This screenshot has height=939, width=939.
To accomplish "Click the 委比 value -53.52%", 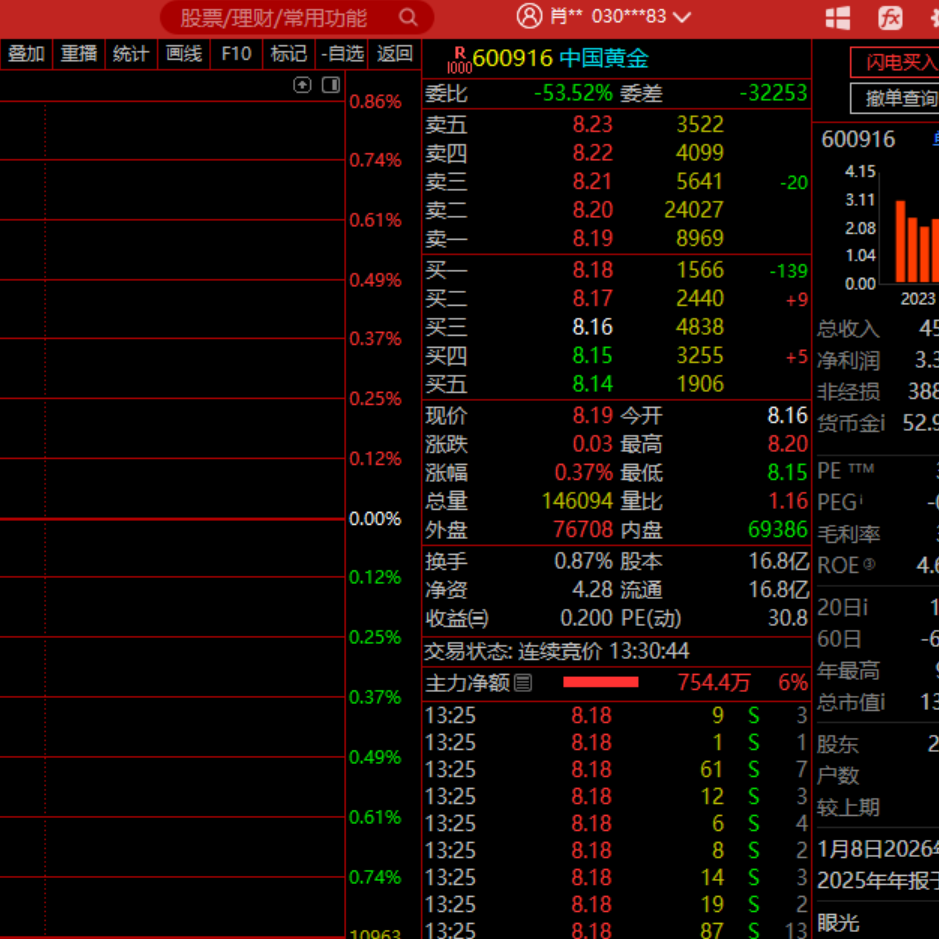I will click(573, 93).
